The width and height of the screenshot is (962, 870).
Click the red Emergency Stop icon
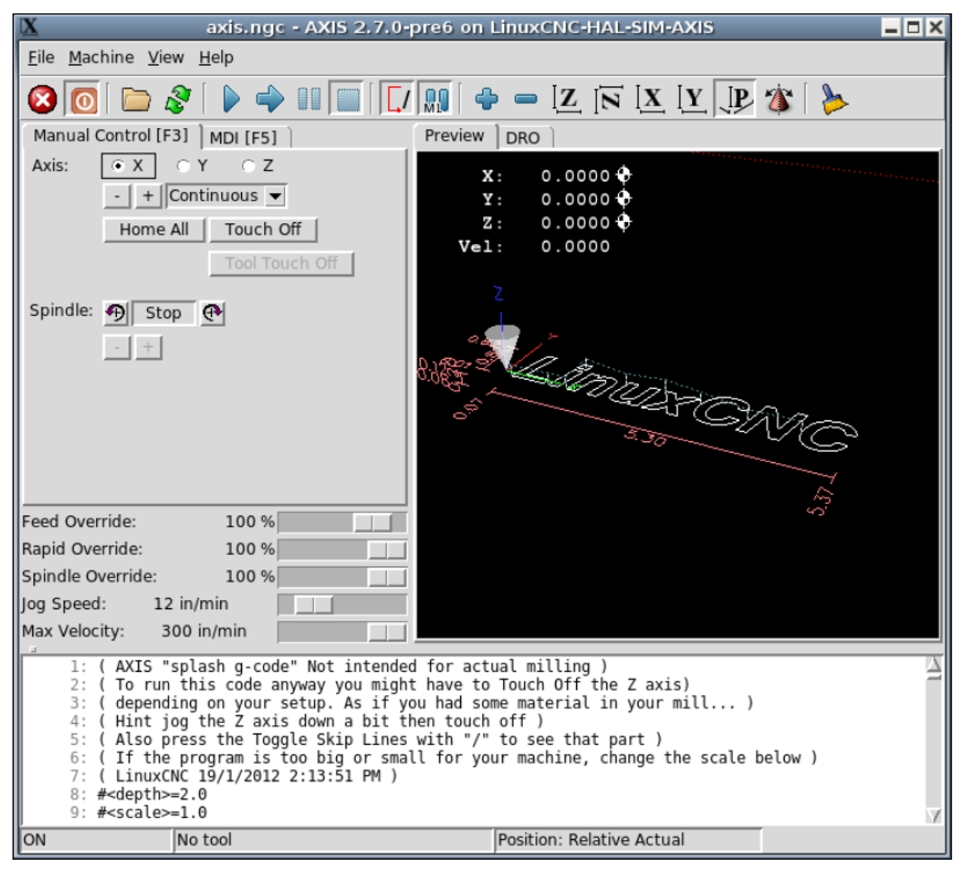tap(43, 99)
